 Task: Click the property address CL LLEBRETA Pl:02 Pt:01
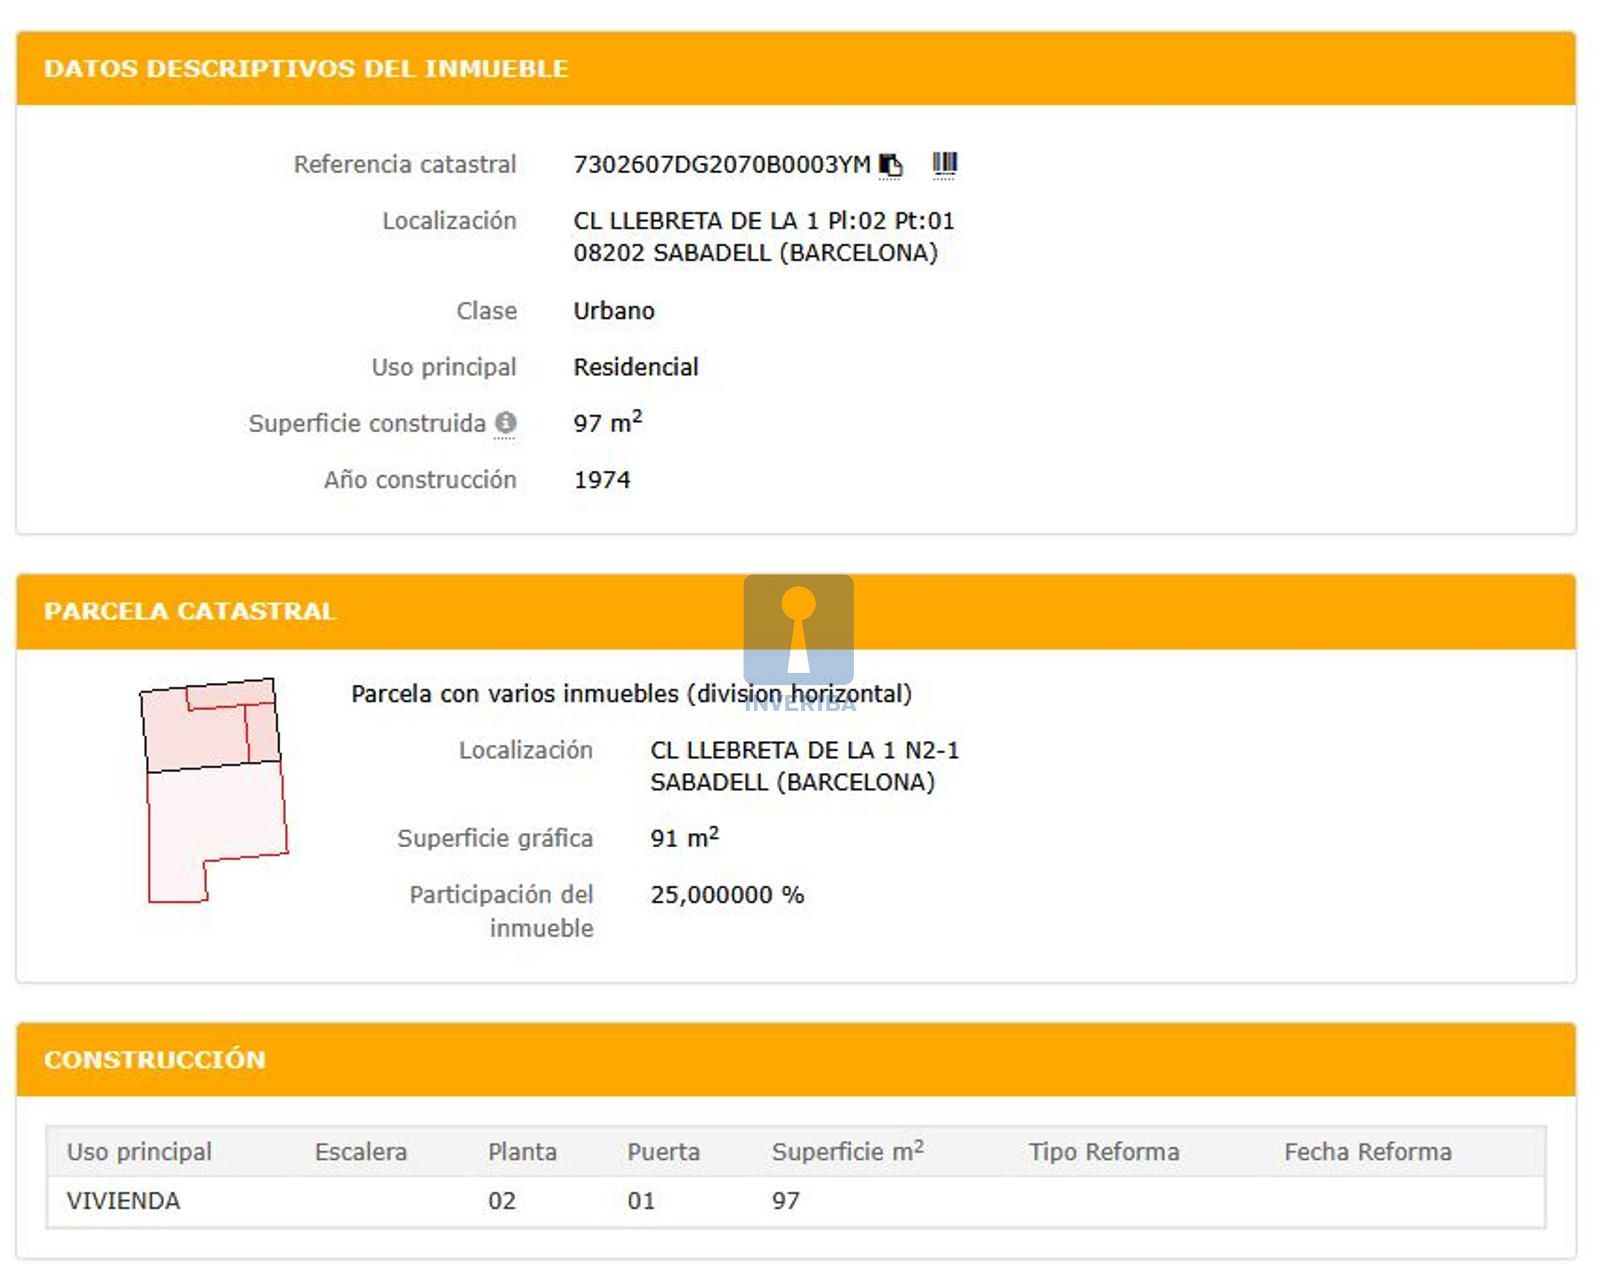click(x=763, y=221)
